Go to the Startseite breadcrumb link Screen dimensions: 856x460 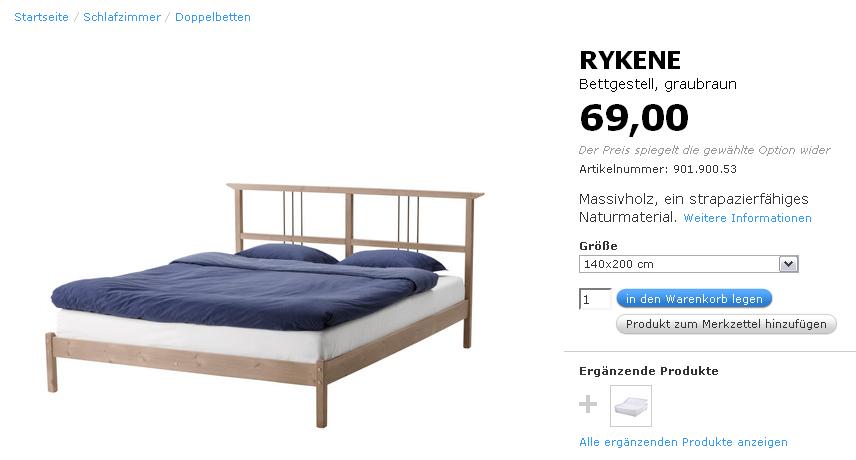click(x=41, y=17)
